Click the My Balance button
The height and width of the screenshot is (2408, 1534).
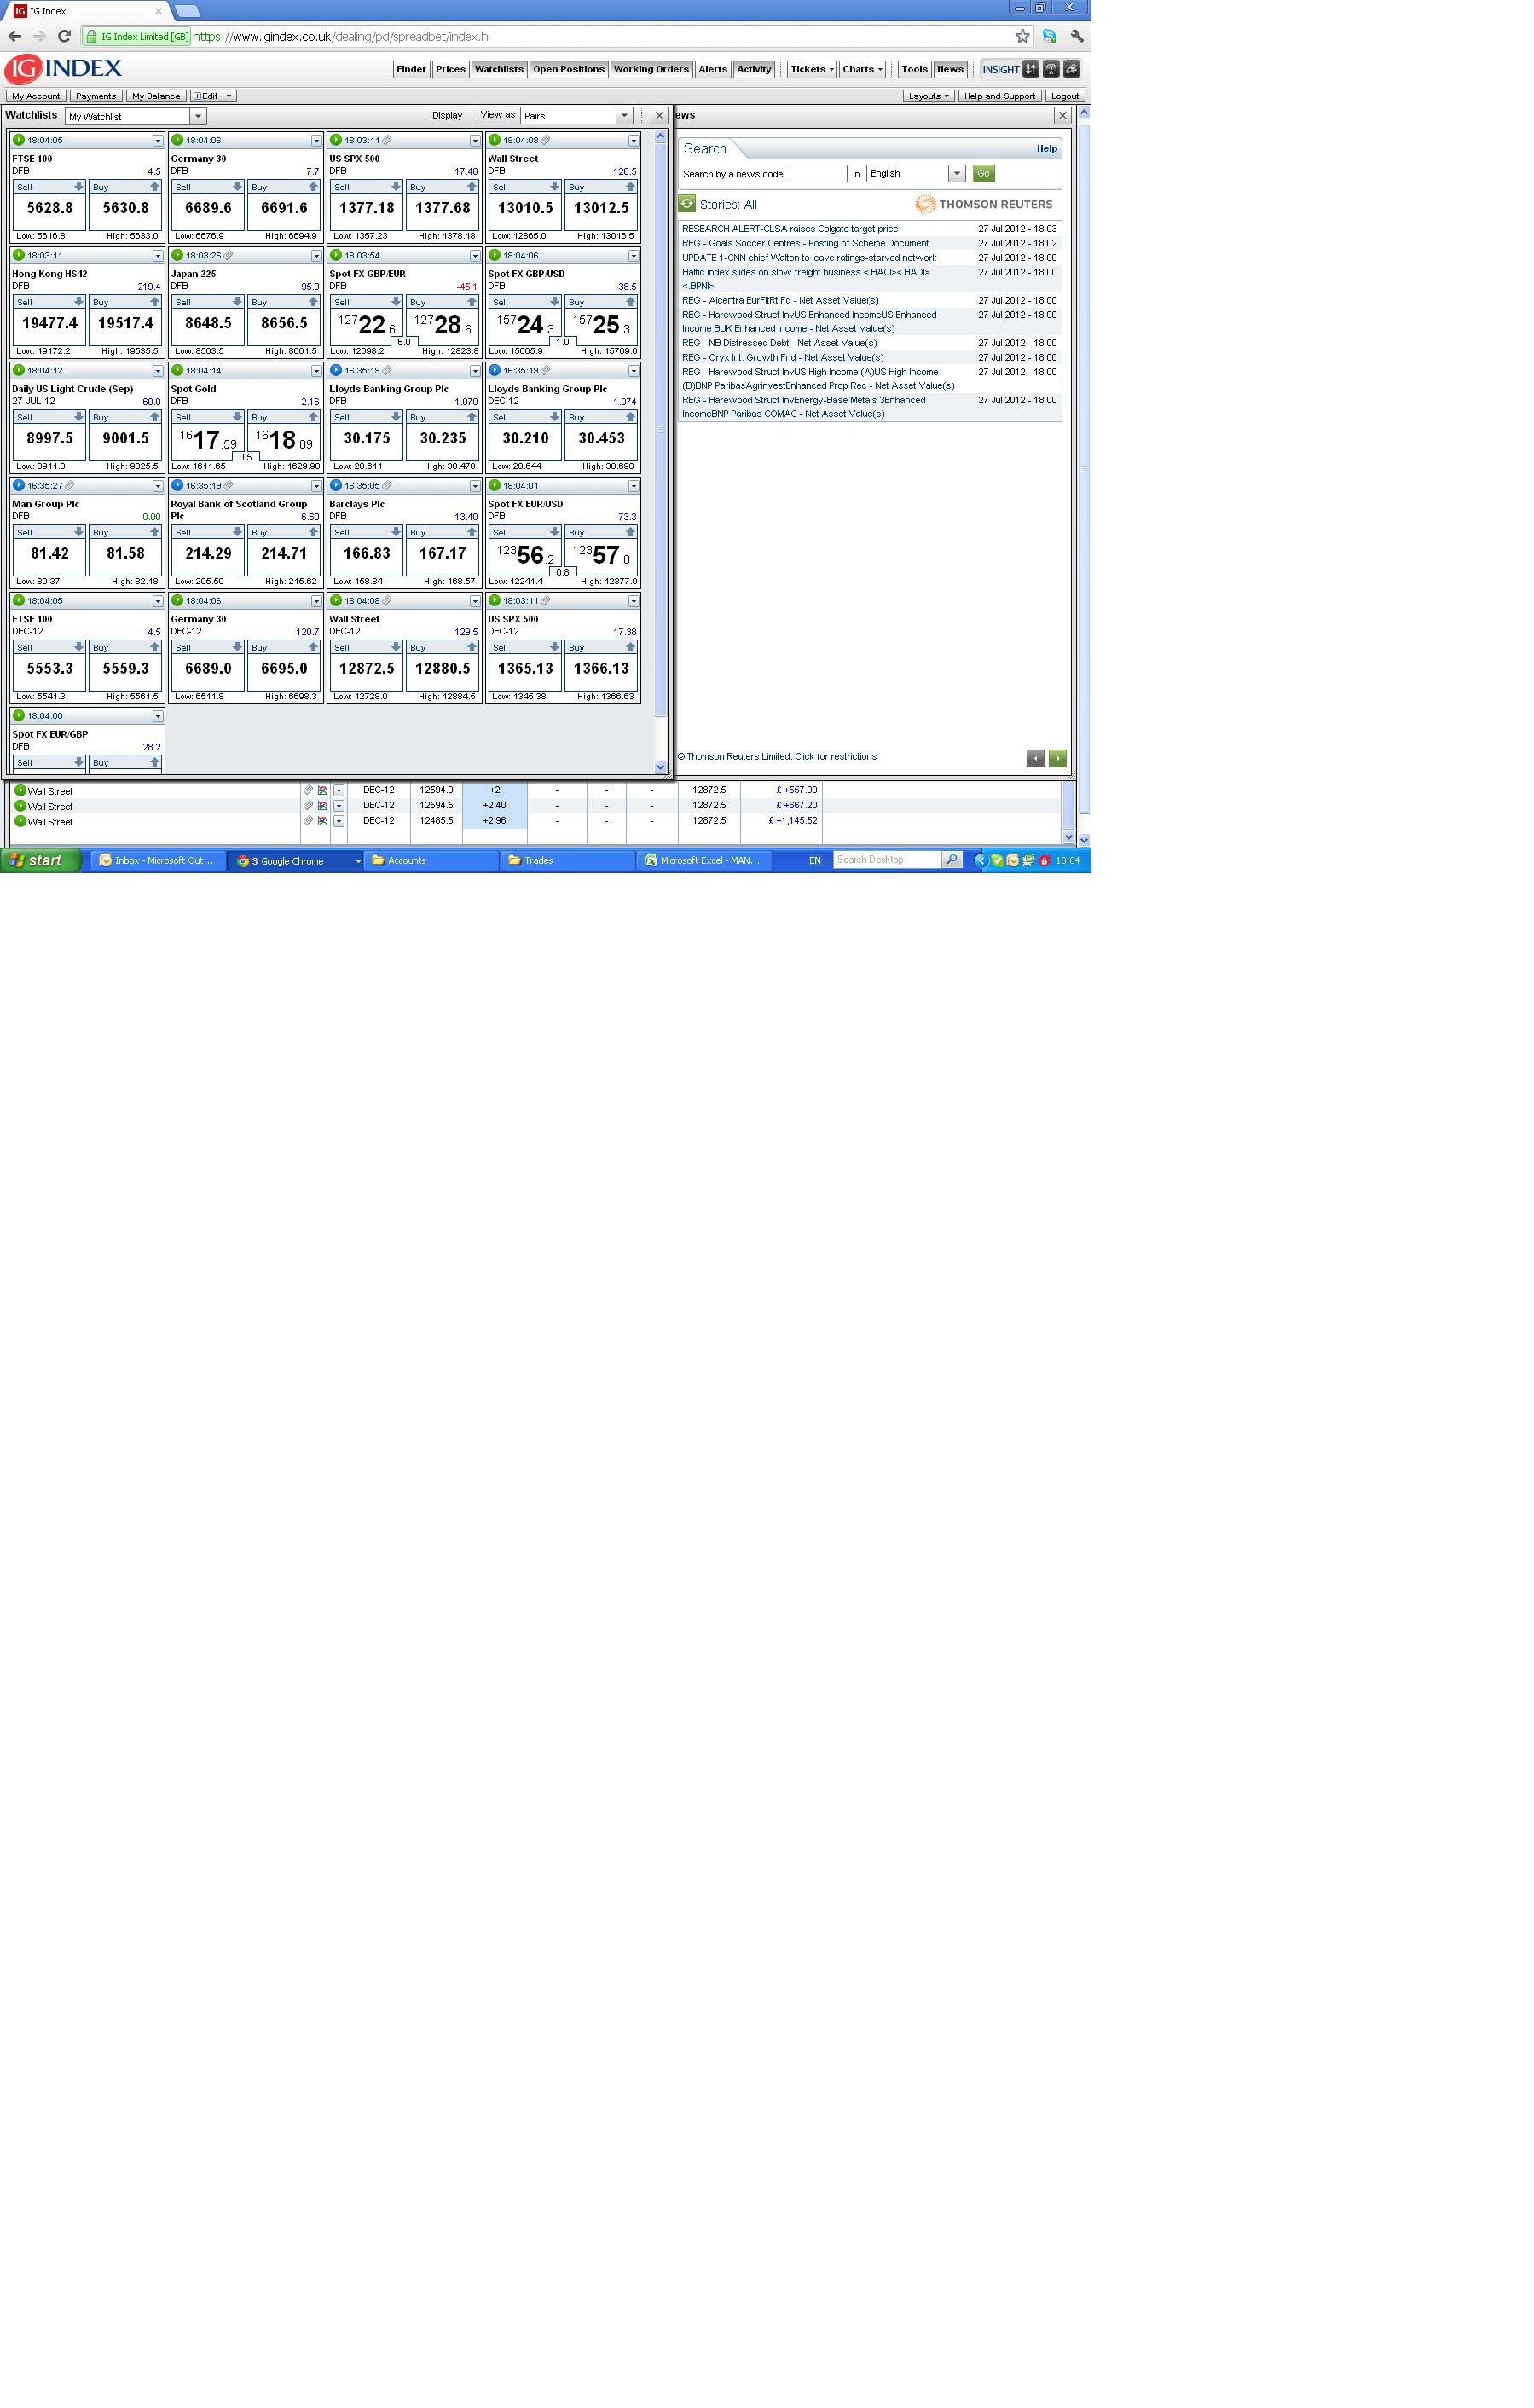pyautogui.click(x=156, y=96)
